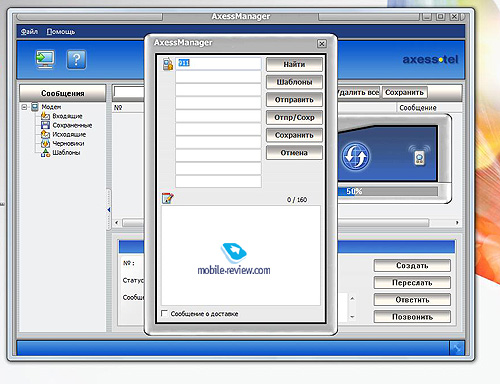Viewport: 500px width, 384px height.
Task: Click the message box scroll down arrow
Action: tap(352, 317)
